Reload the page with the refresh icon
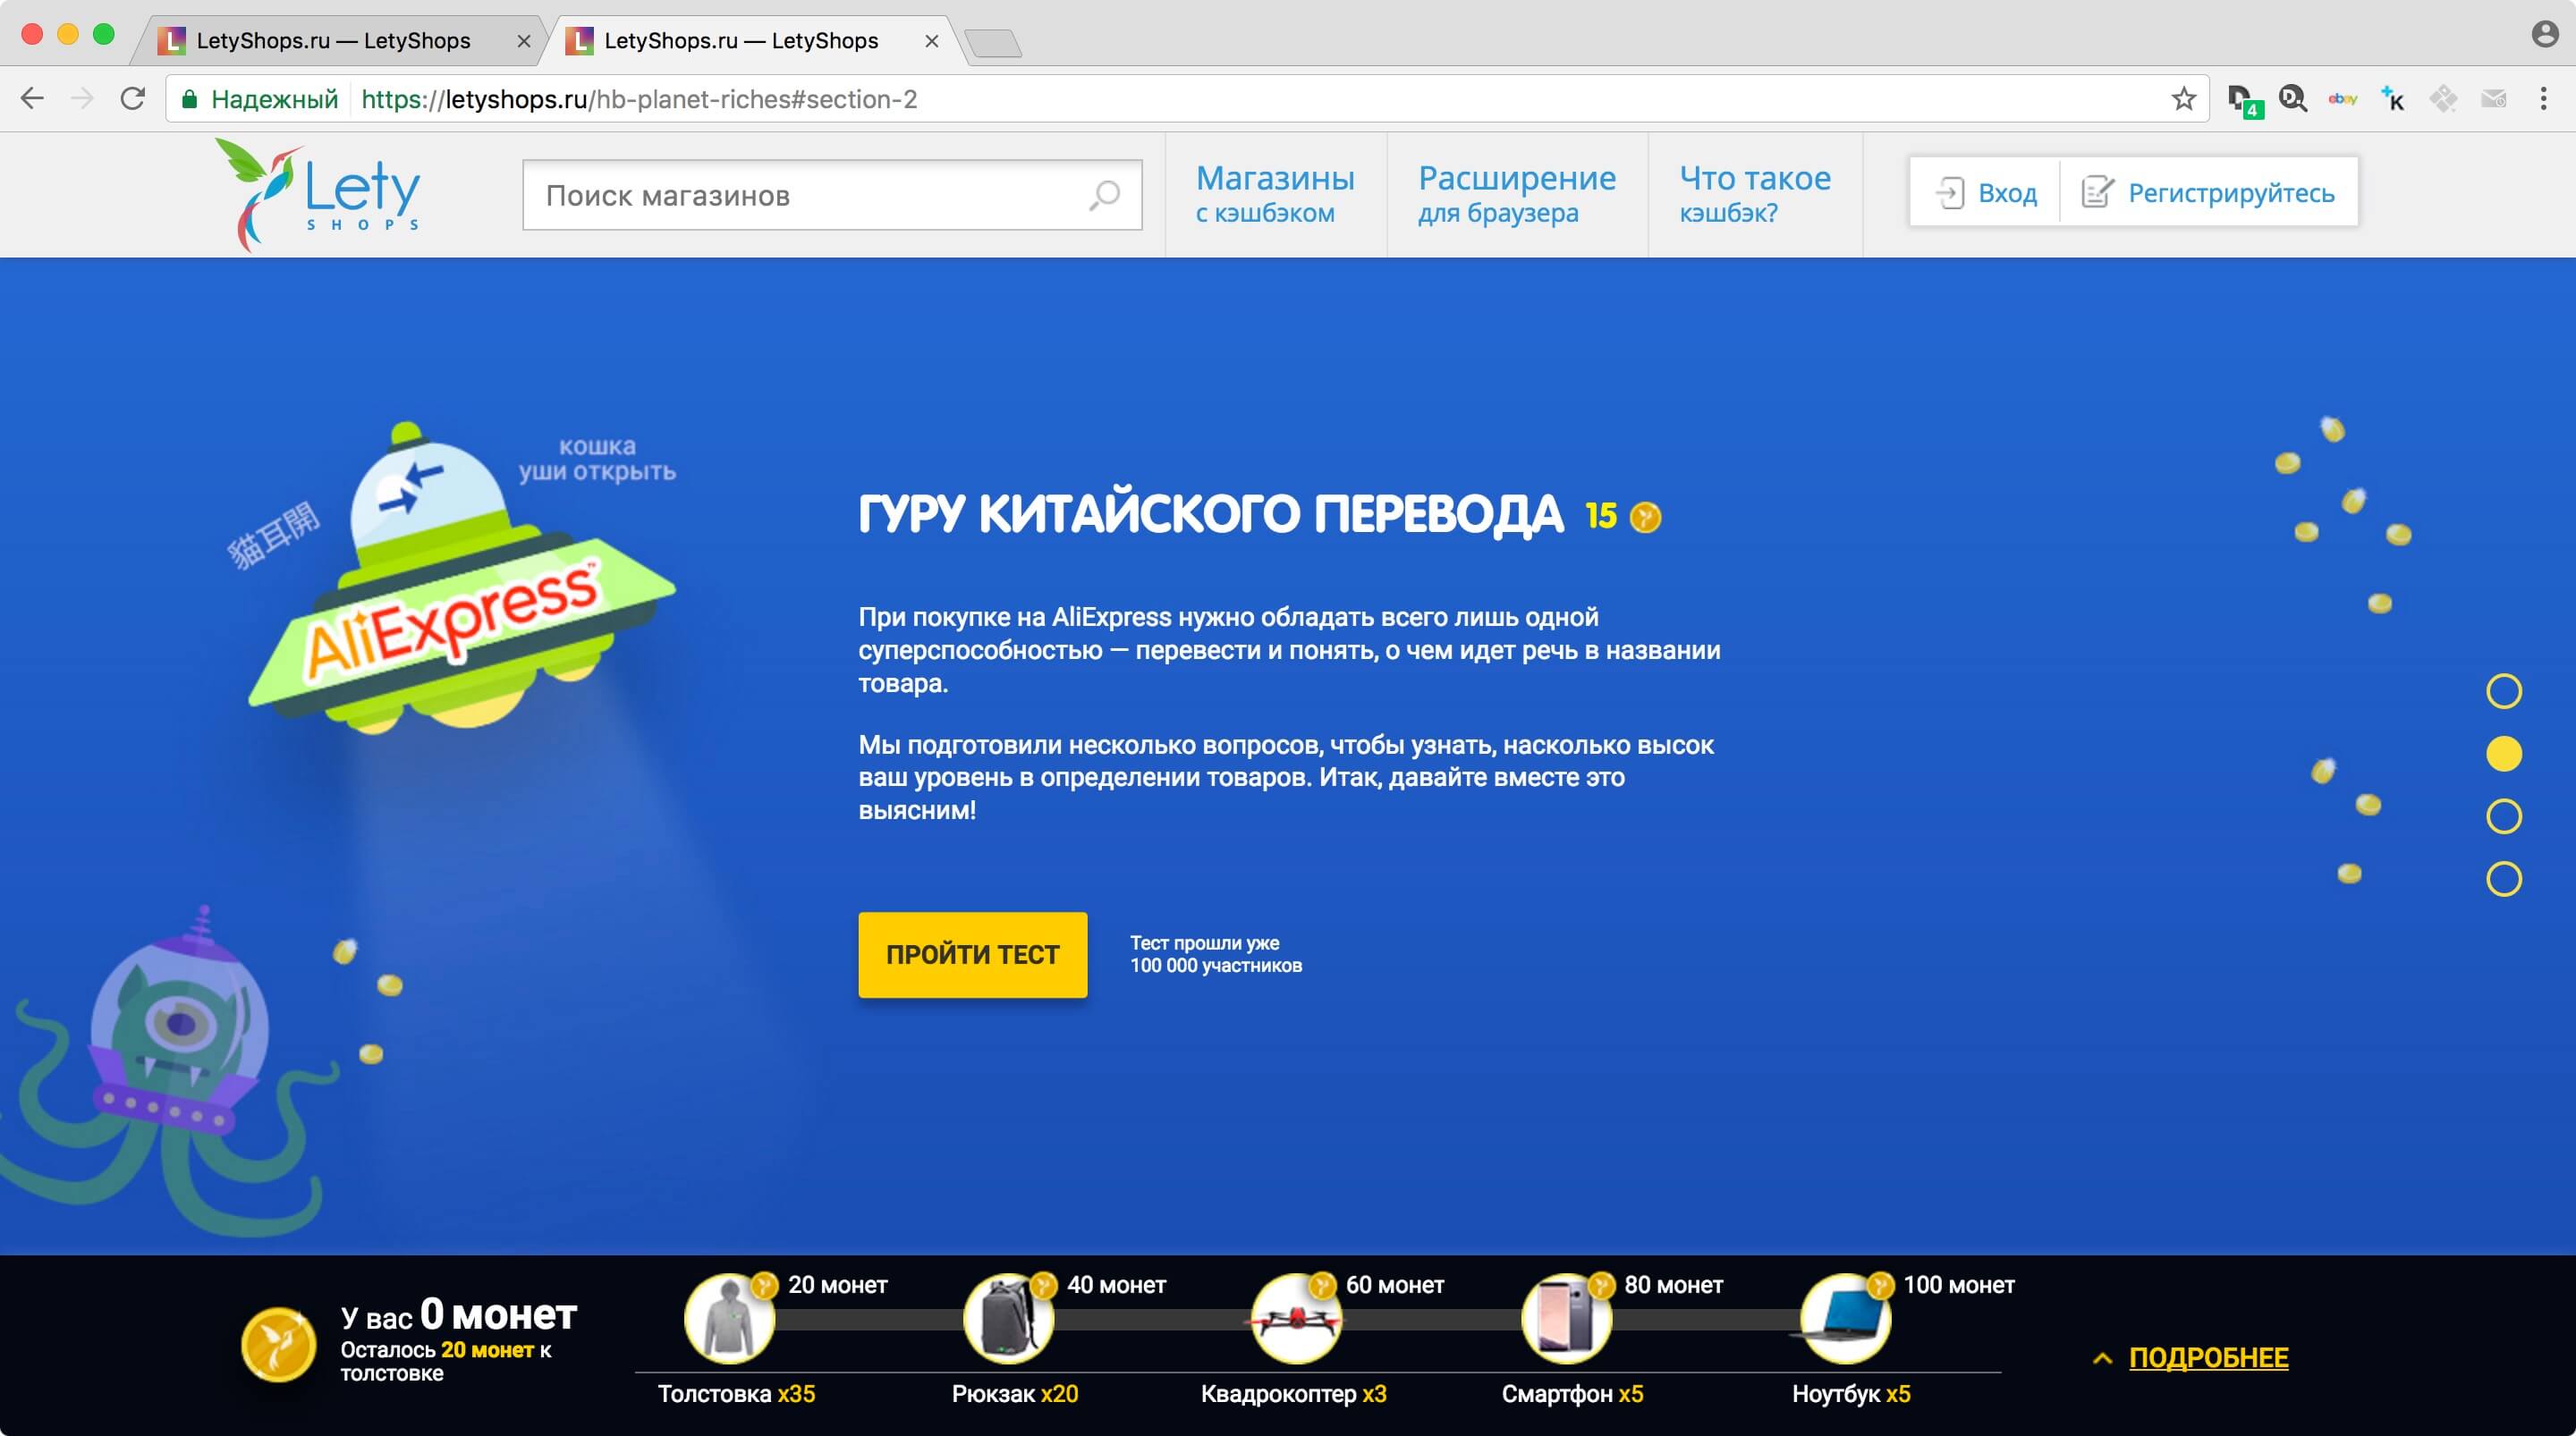Image resolution: width=2576 pixels, height=1436 pixels. tap(132, 98)
